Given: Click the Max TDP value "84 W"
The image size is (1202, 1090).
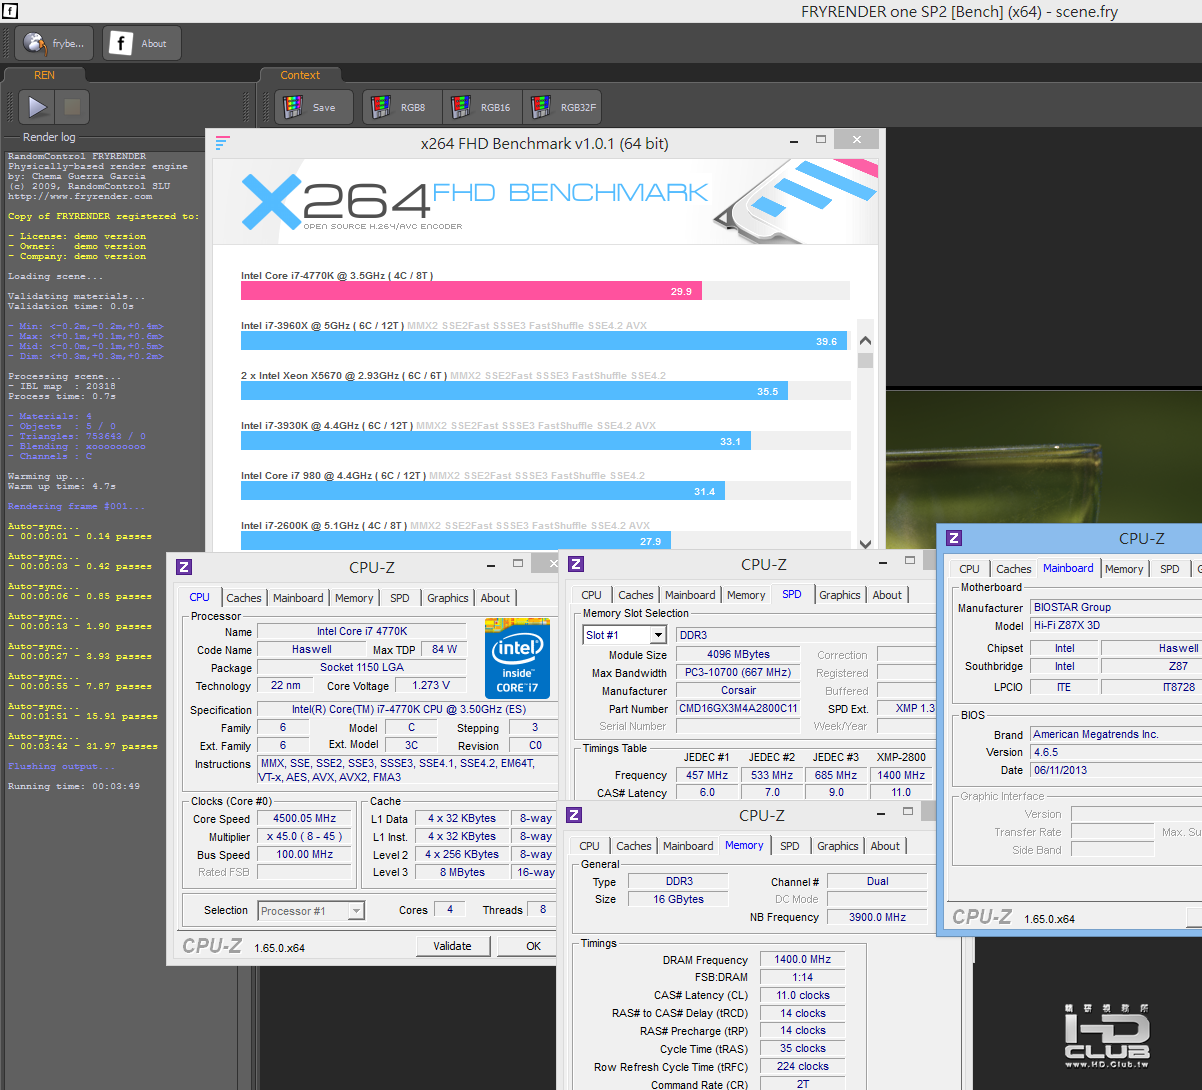Looking at the screenshot, I should coord(445,649).
